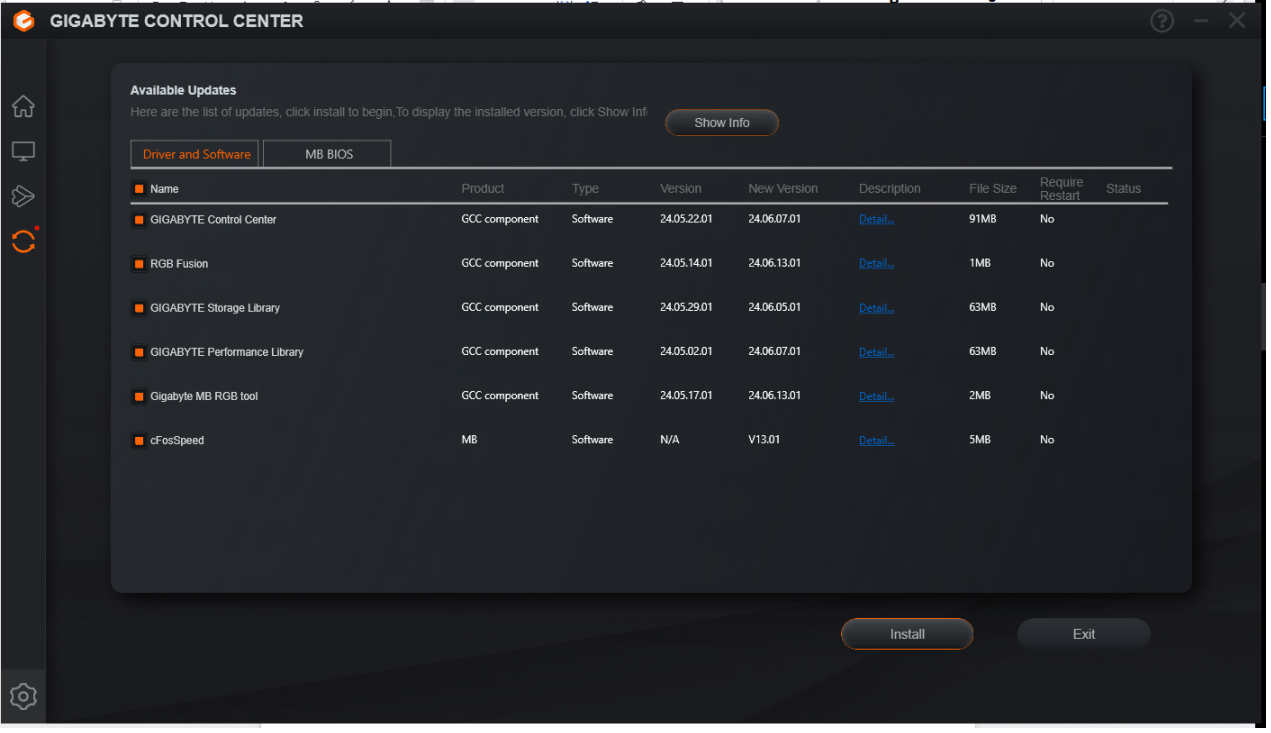Click the Exit button
The height and width of the screenshot is (733, 1271).
(1084, 634)
